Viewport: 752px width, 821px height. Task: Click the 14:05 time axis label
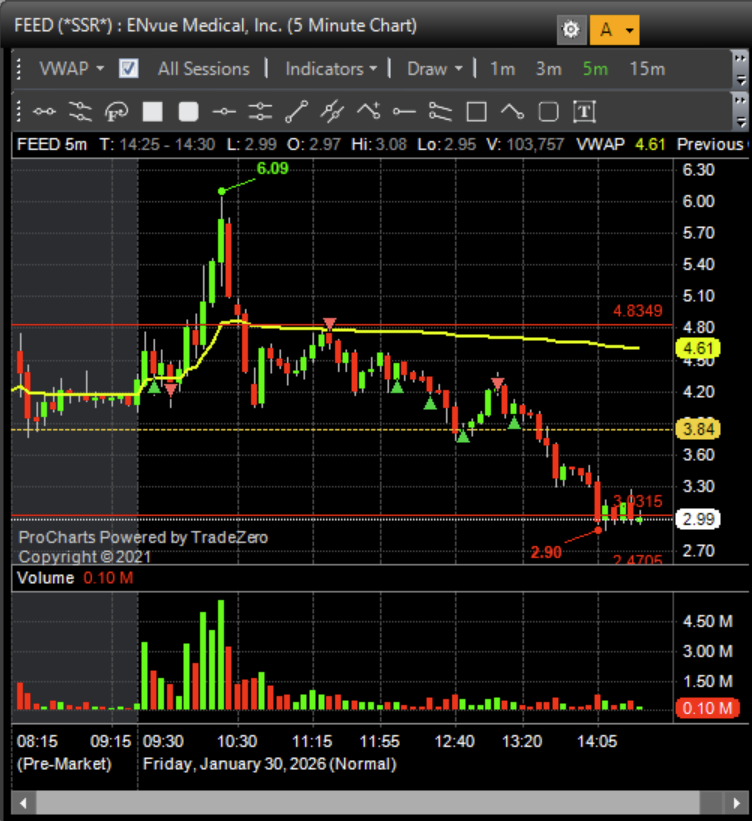[597, 741]
